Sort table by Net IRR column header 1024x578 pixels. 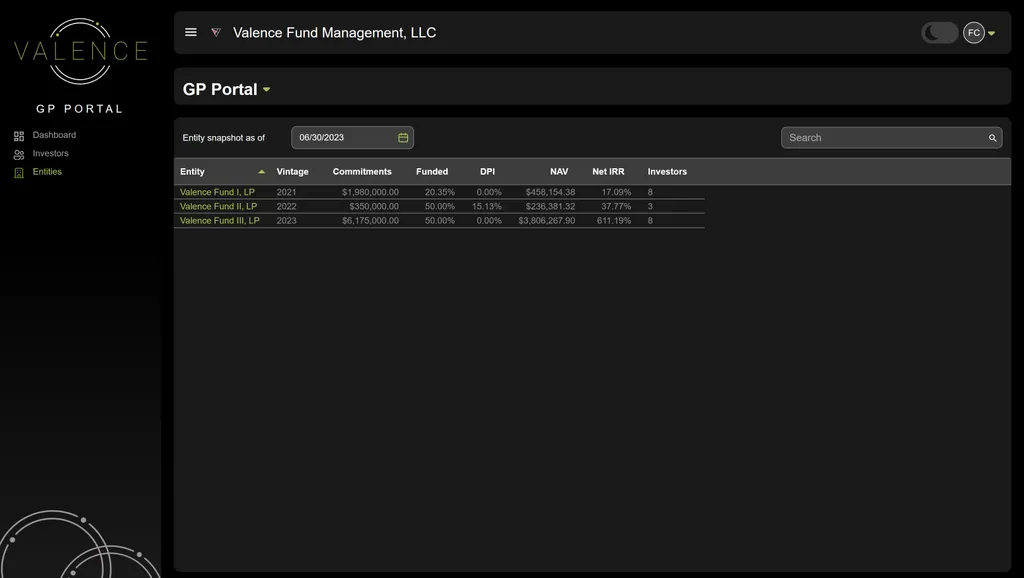608,172
